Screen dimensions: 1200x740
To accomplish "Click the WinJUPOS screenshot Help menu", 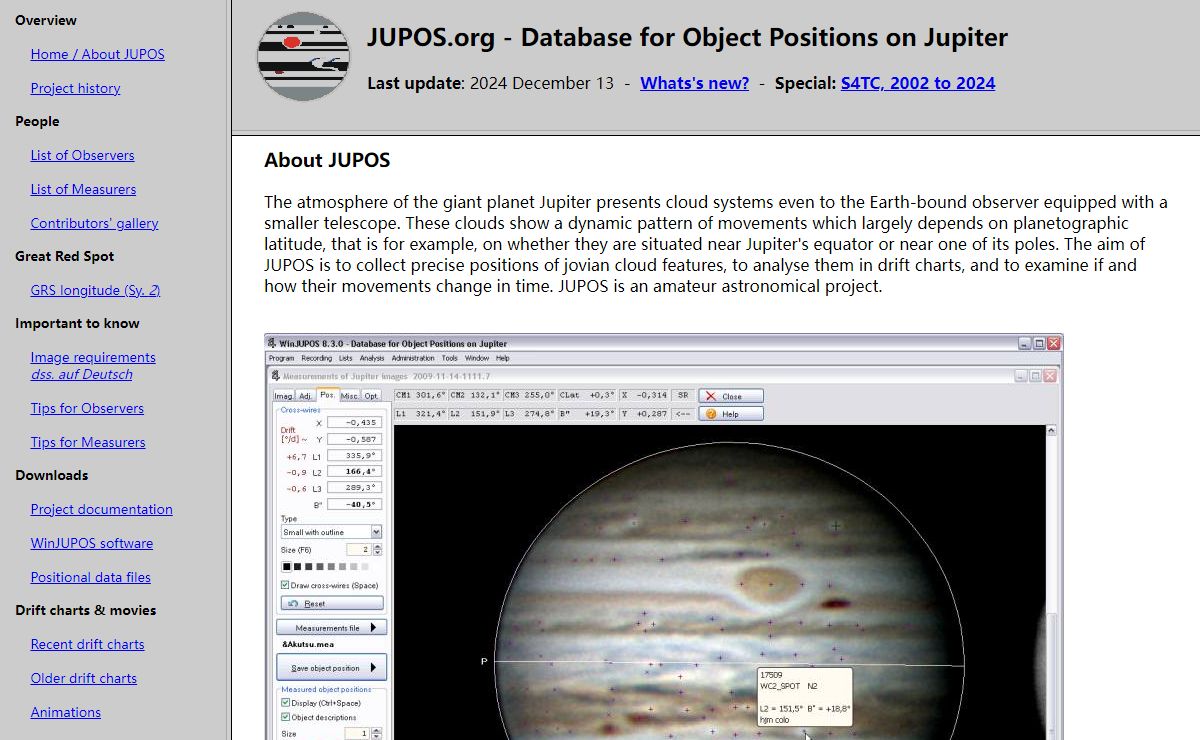I will (502, 358).
